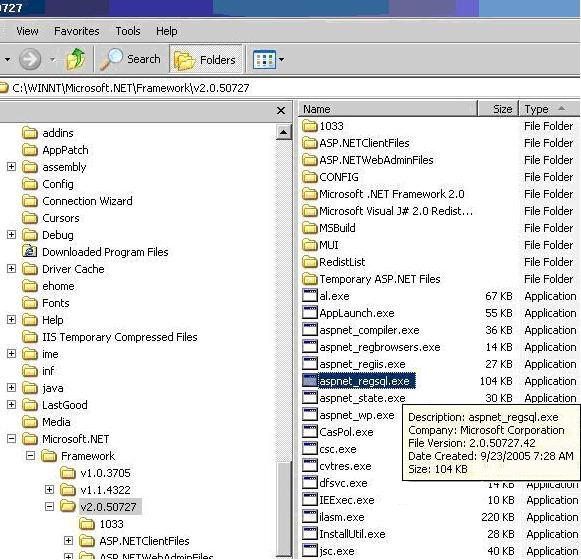Select the AppLaunch.exe application icon
The image size is (581, 560).
(x=310, y=312)
